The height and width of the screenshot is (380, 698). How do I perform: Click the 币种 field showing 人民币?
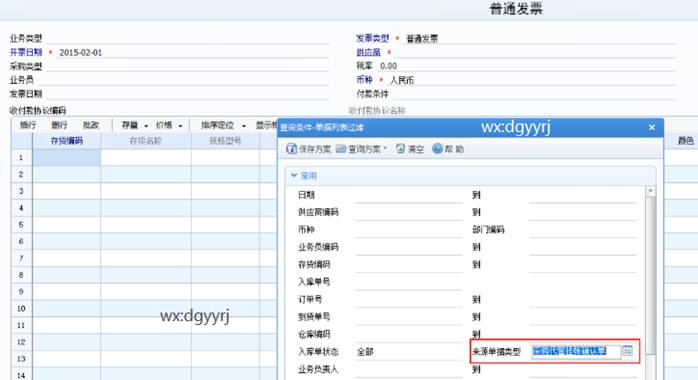pyautogui.click(x=532, y=80)
